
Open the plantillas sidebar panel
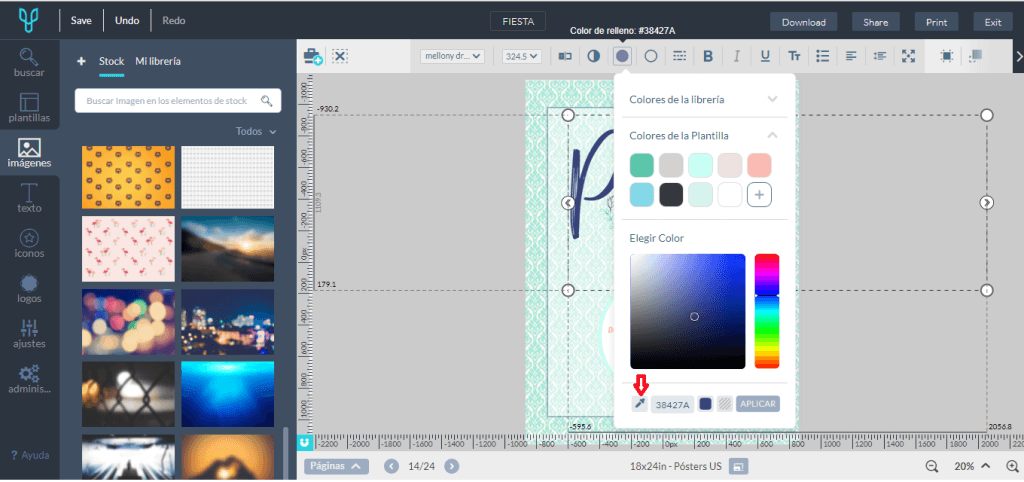coord(29,108)
